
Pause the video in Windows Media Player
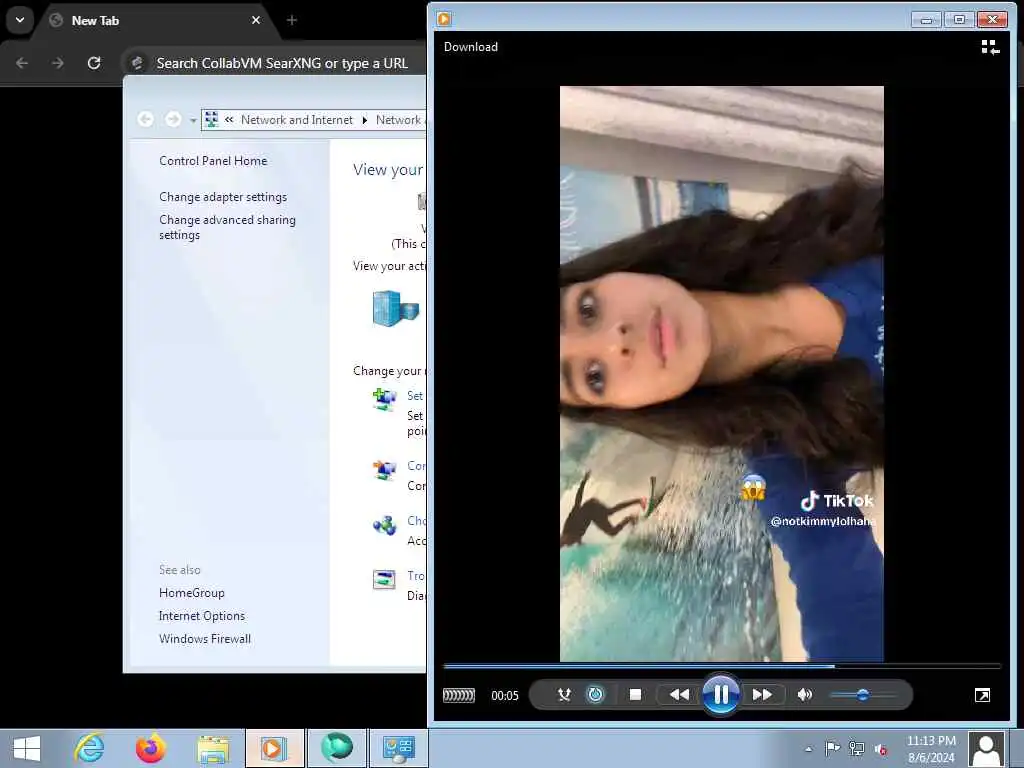point(720,694)
